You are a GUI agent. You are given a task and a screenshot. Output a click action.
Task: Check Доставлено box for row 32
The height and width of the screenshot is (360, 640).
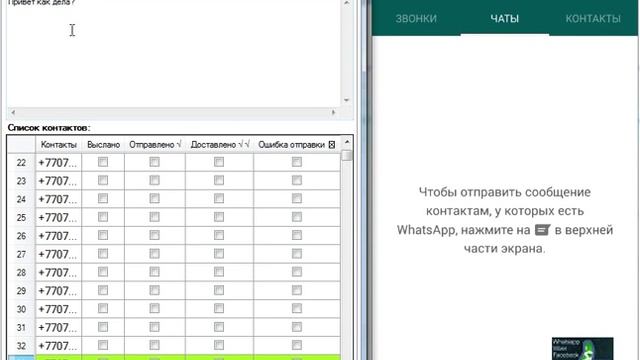coord(219,345)
